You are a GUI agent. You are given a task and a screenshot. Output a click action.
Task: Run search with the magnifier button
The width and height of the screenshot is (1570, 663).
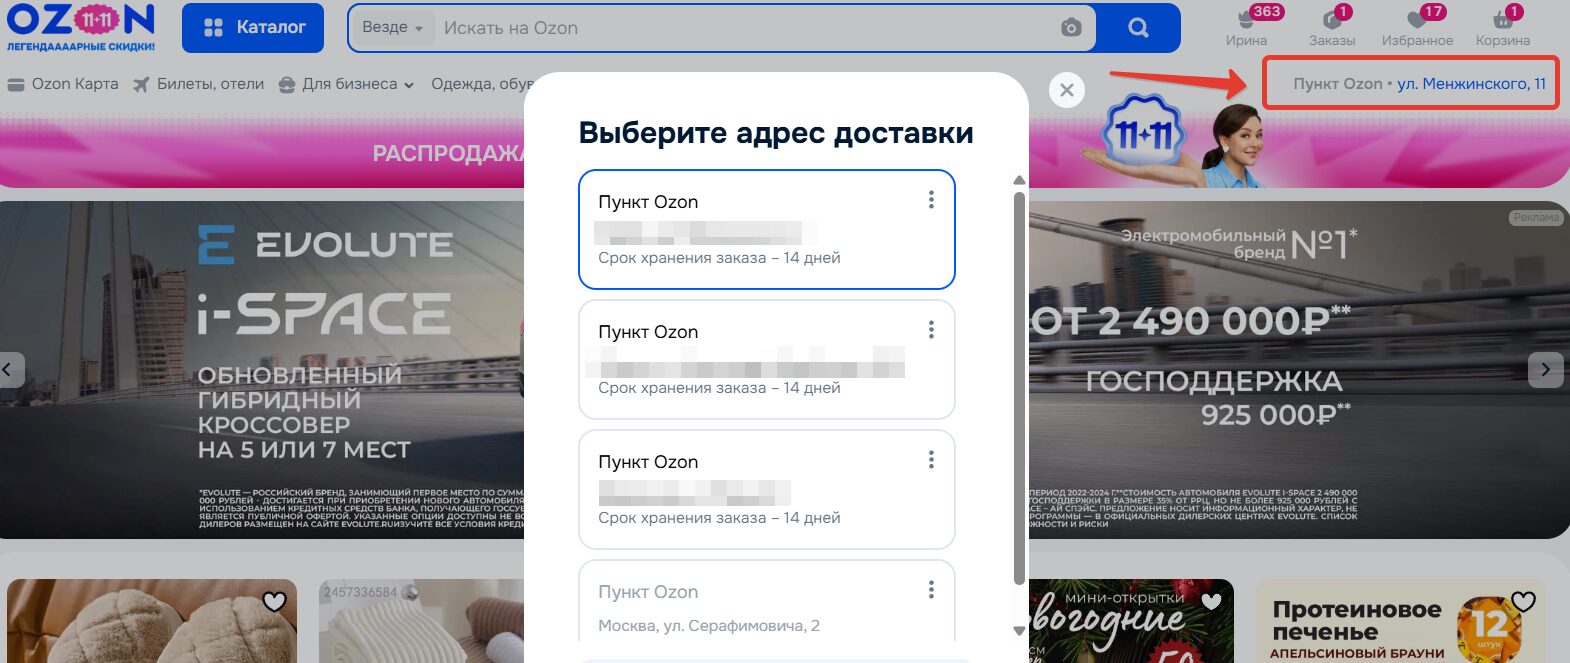[x=1138, y=28]
